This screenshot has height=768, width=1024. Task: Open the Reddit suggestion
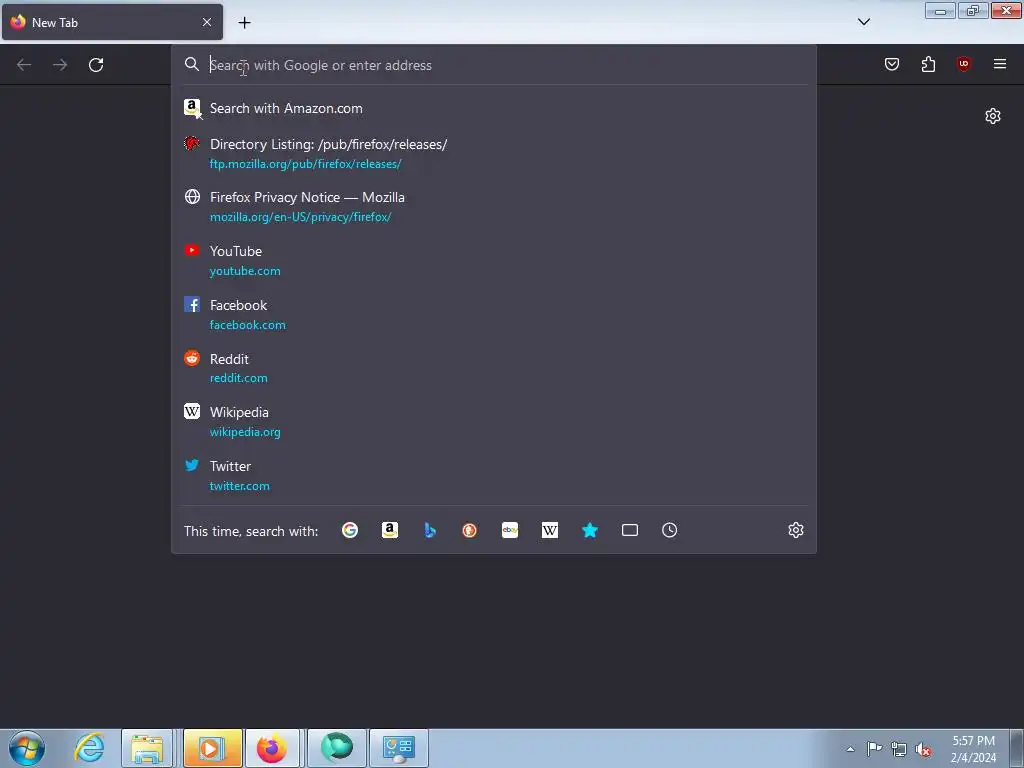click(x=494, y=368)
